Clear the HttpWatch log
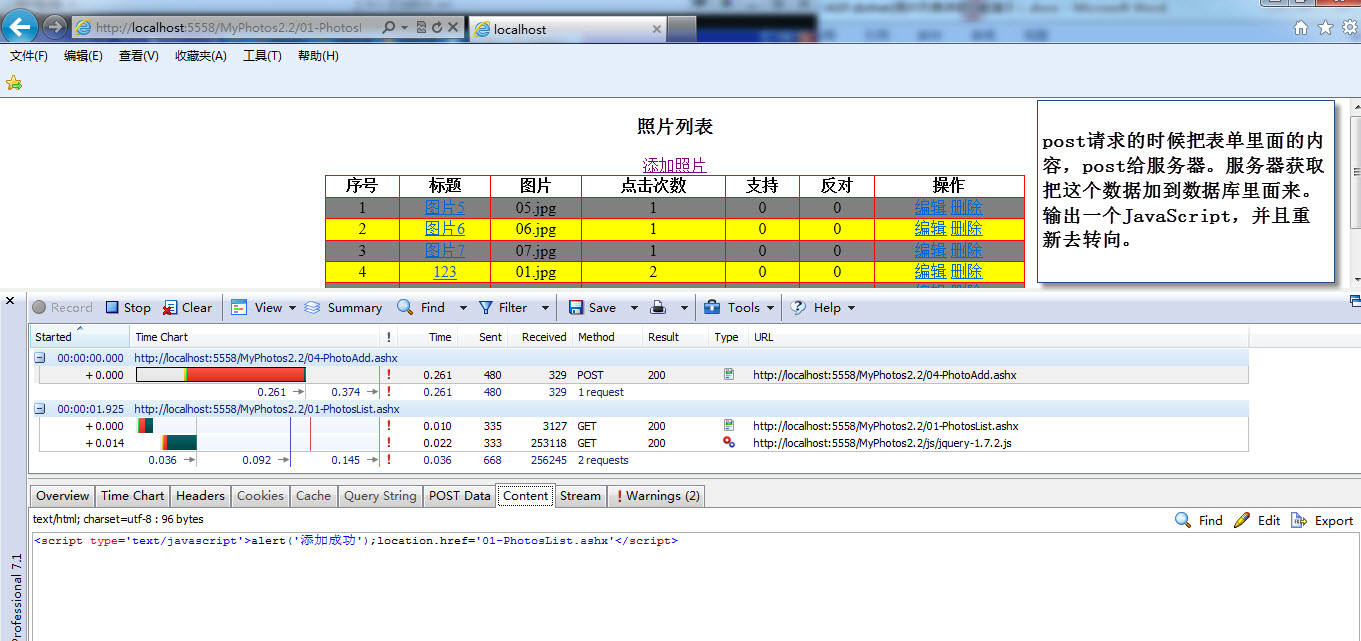 pyautogui.click(x=188, y=308)
